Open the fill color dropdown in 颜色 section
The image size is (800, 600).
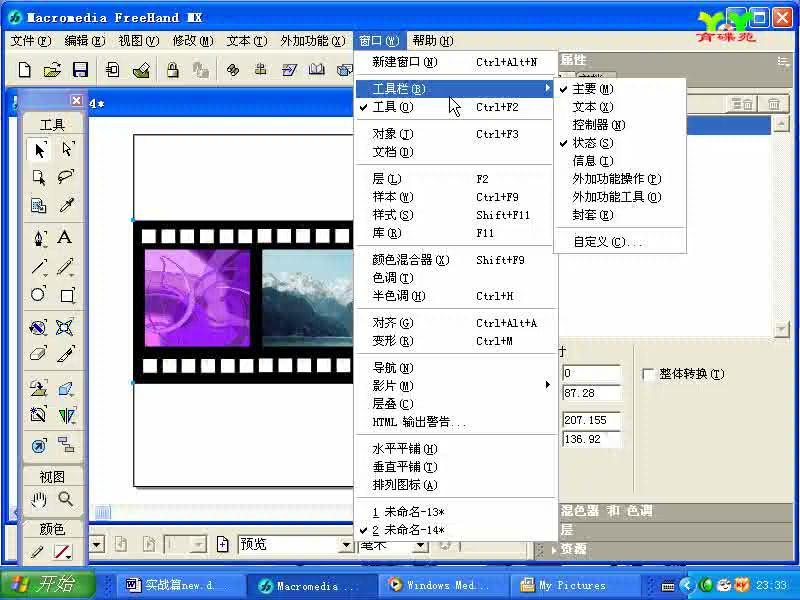(68, 558)
